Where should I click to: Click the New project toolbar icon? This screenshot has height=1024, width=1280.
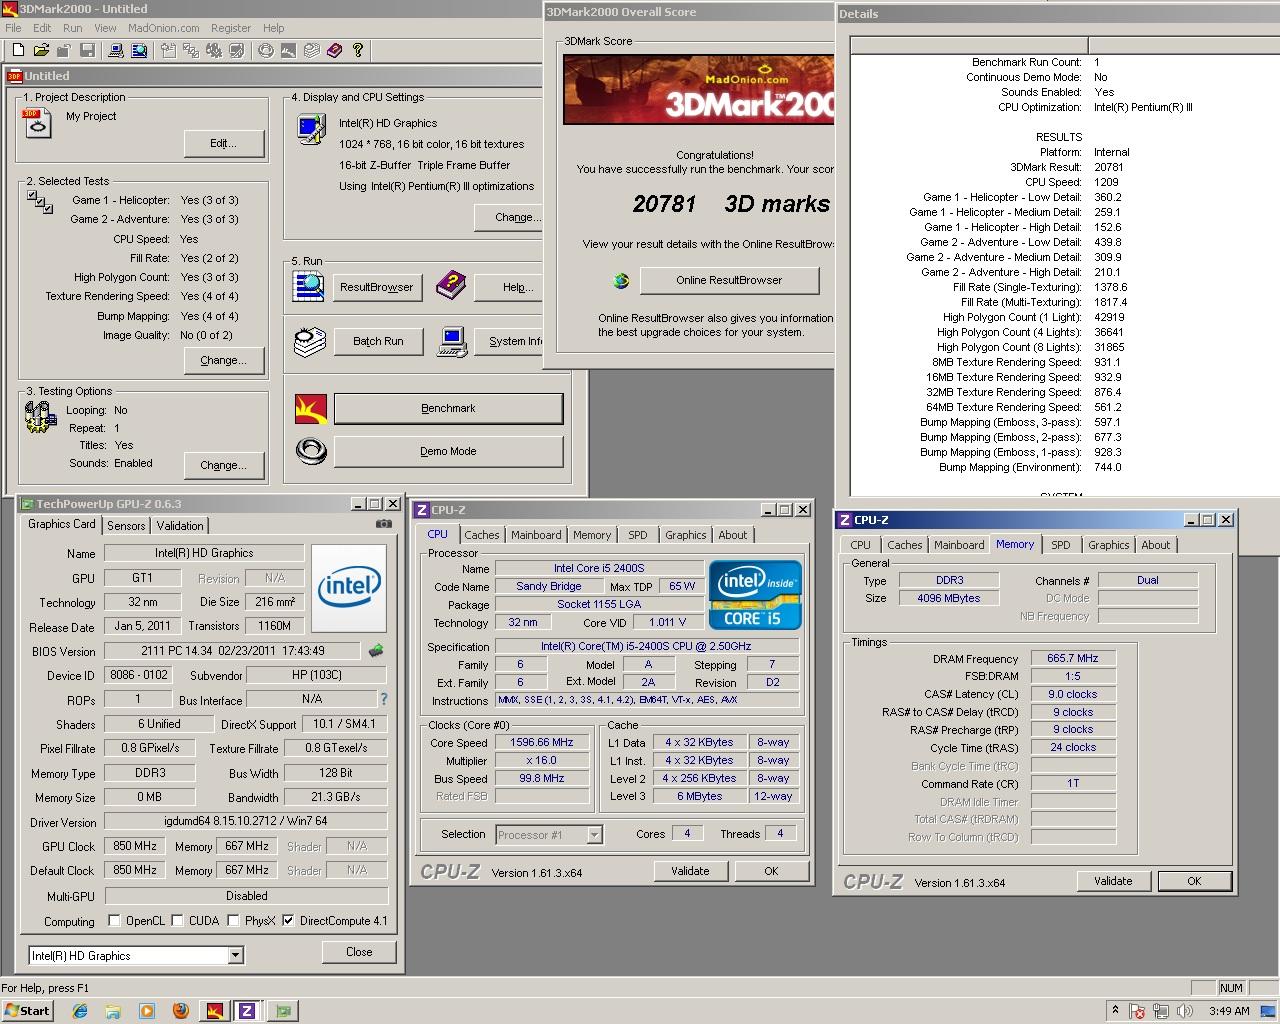pyautogui.click(x=17, y=50)
